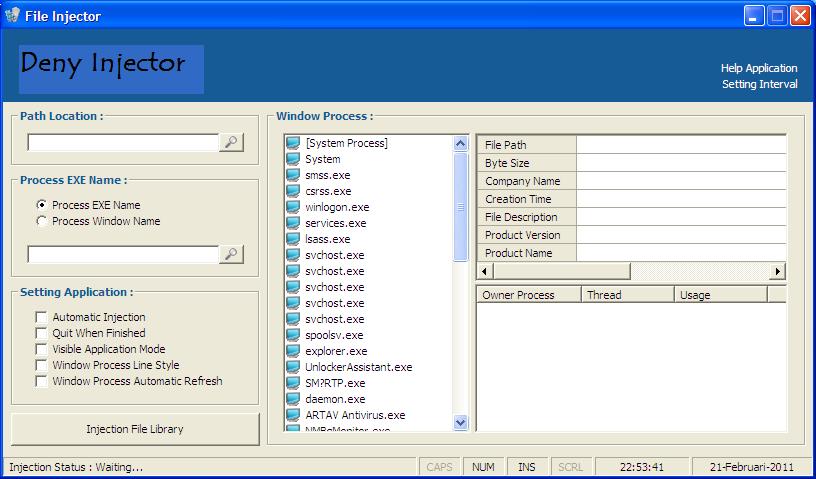Click the icon next to winlogon.exe
The width and height of the screenshot is (816, 479).
click(293, 207)
